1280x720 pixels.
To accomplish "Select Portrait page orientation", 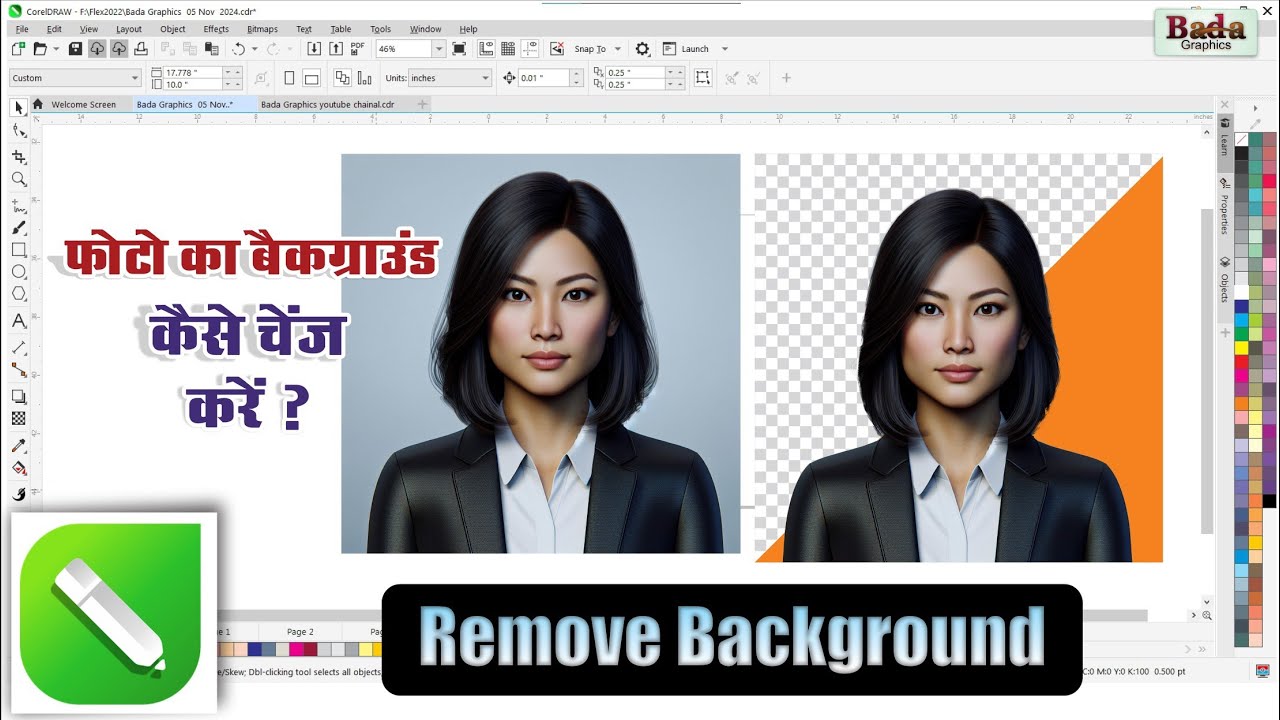I will [x=289, y=77].
